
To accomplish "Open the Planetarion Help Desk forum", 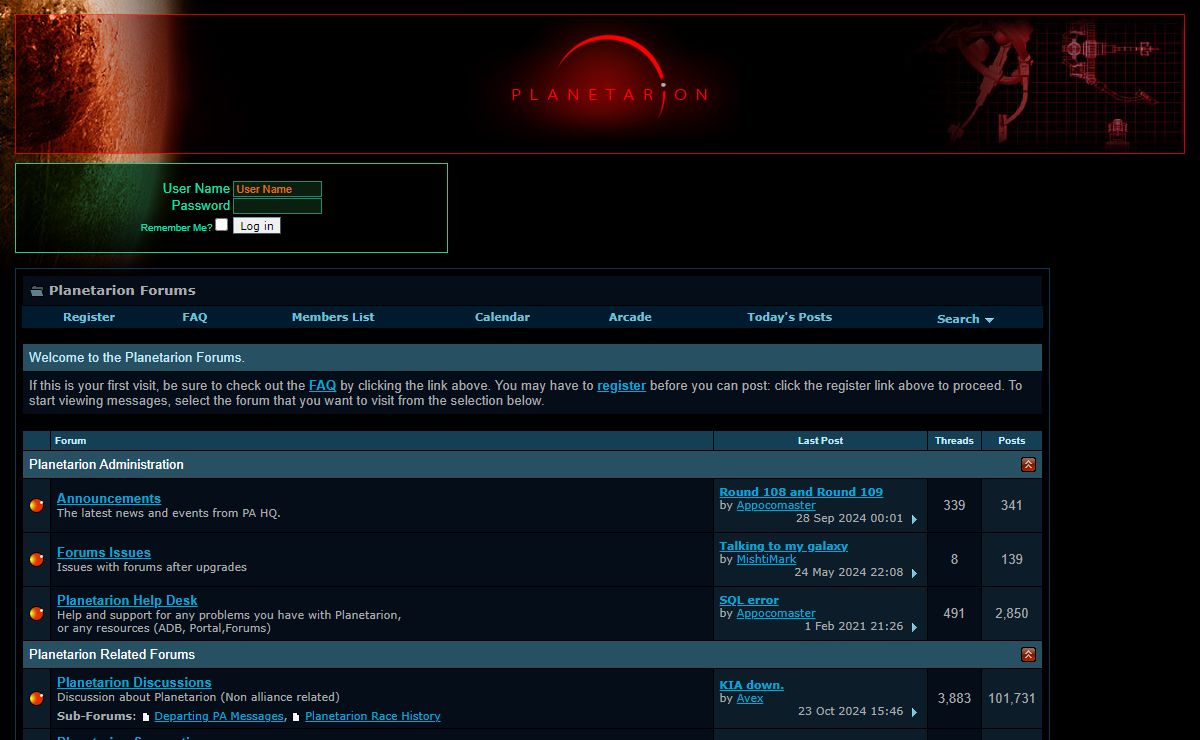I will [x=127, y=600].
